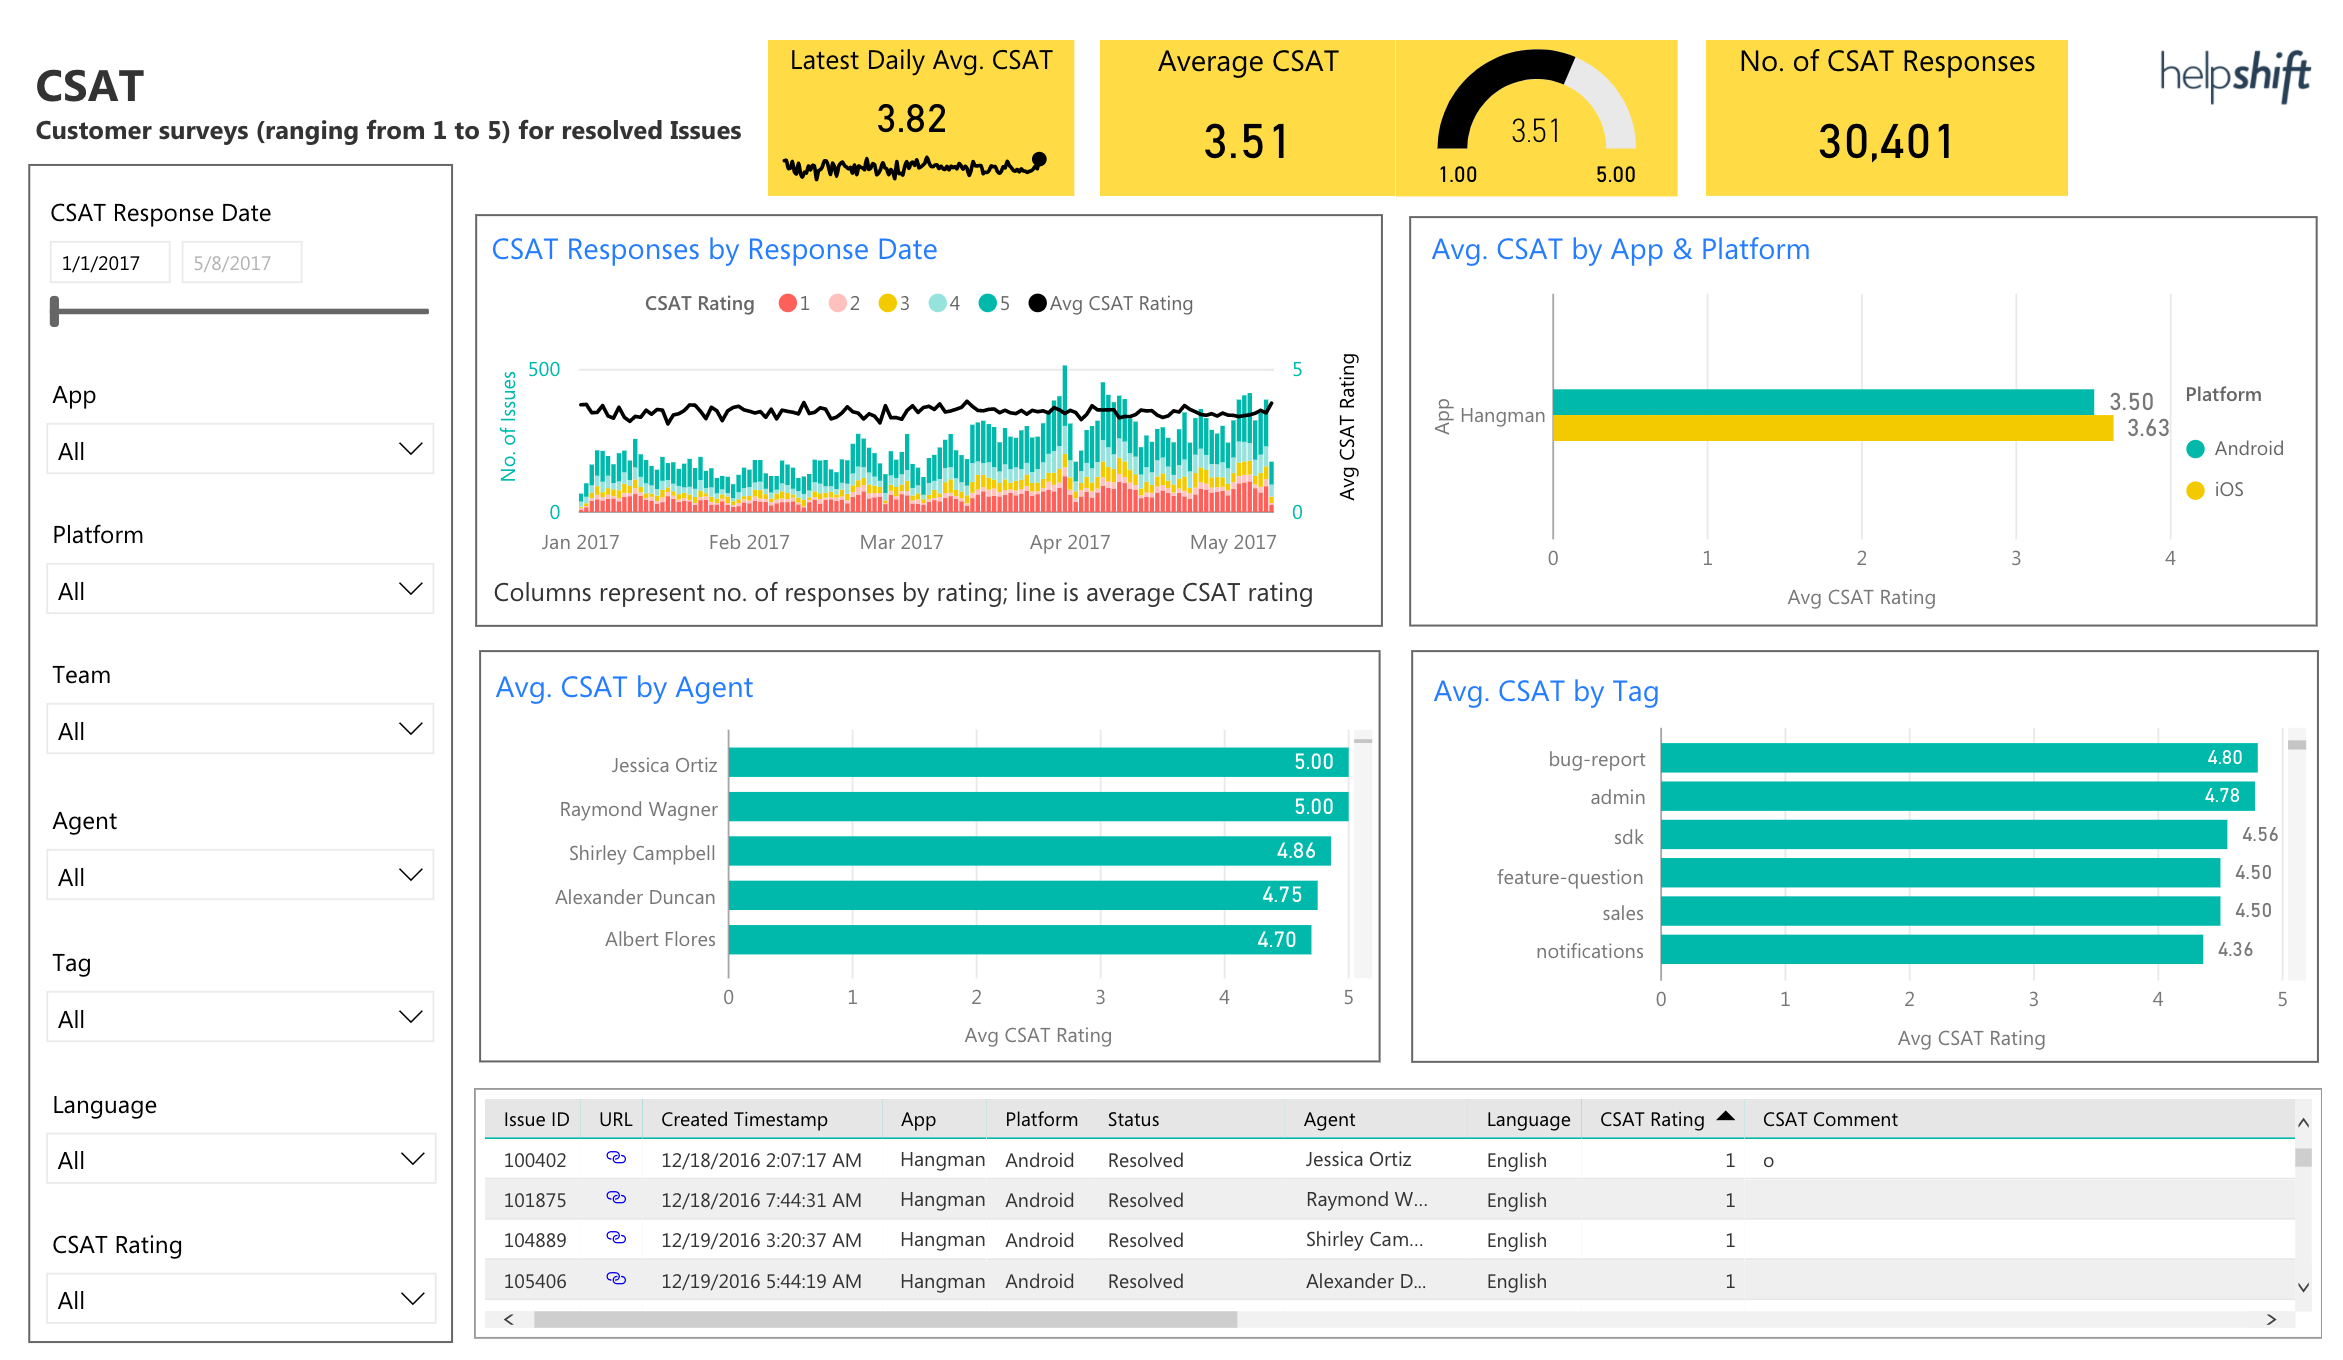Open the Platform filter dropdown

240,589
